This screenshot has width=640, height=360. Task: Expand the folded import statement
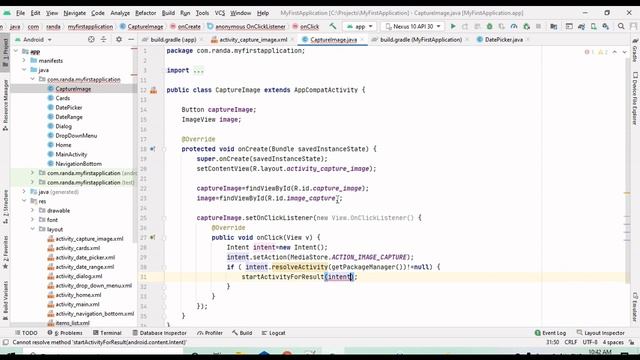(198, 70)
